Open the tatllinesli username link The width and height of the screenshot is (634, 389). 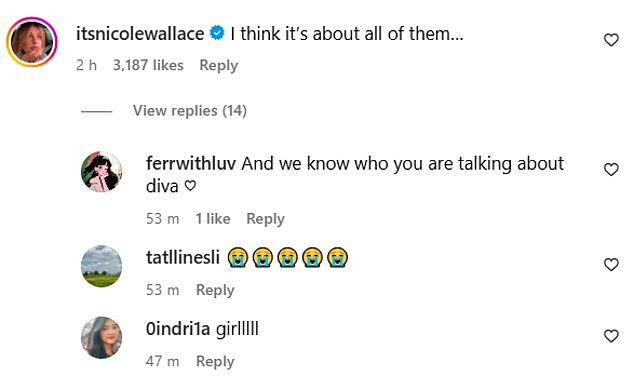183,258
